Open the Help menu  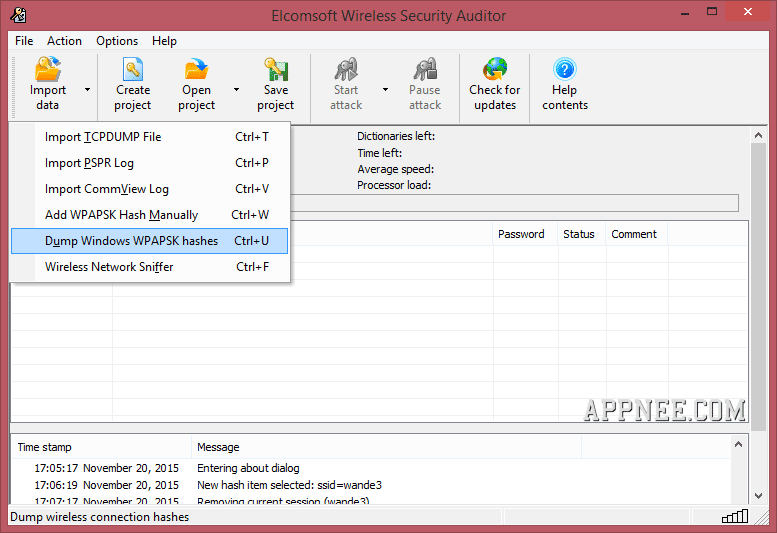tap(164, 41)
